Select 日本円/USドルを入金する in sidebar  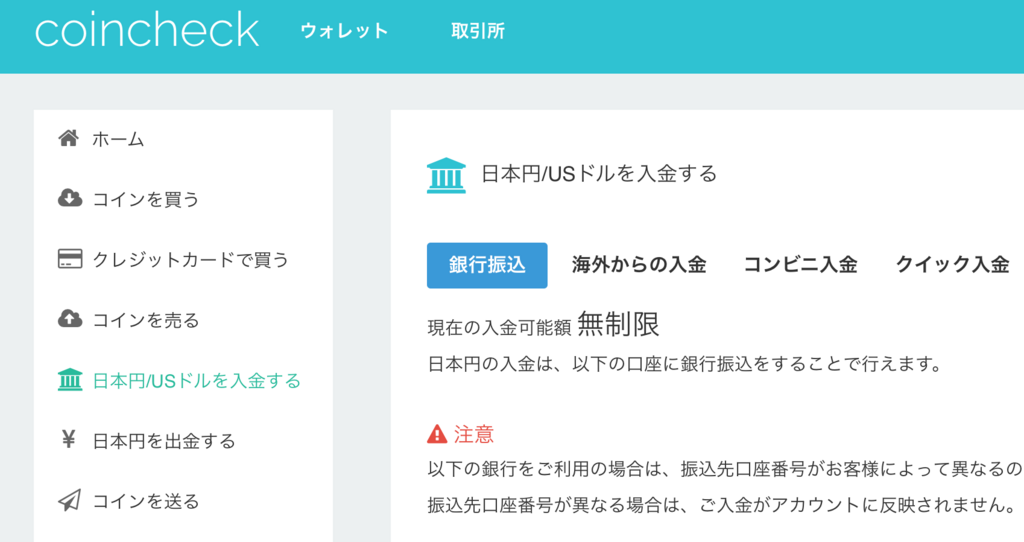click(x=197, y=381)
